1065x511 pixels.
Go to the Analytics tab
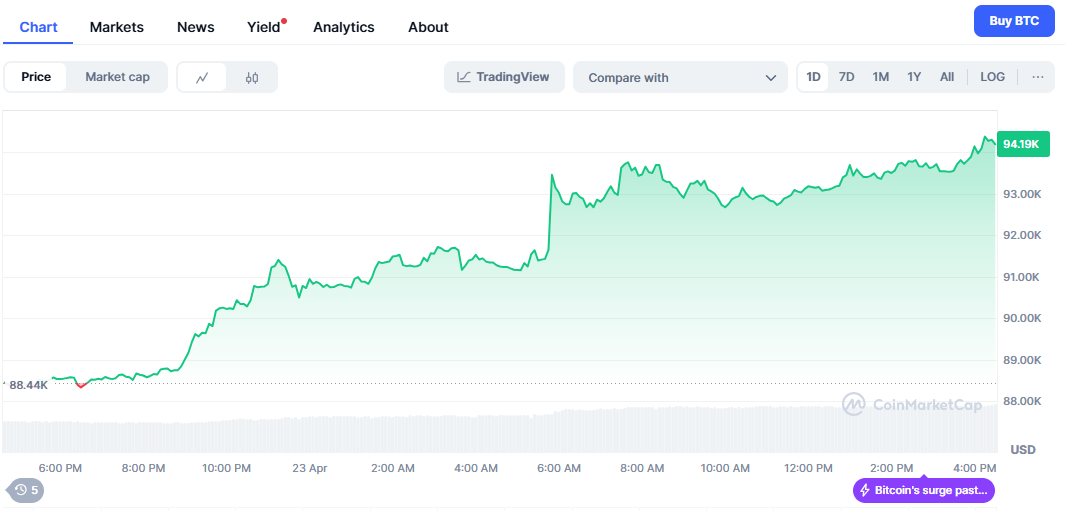(343, 27)
